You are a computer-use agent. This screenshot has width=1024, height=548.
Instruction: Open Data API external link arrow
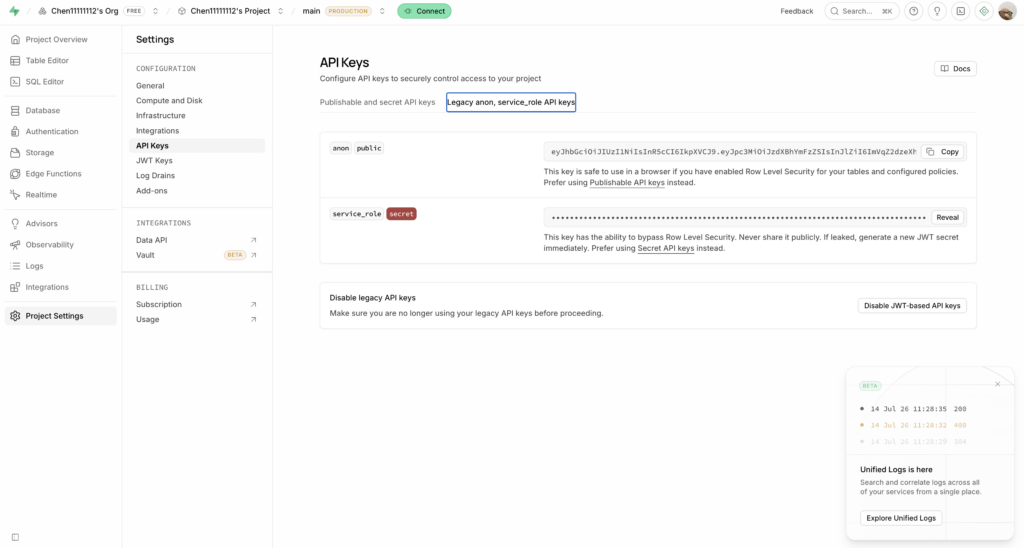click(253, 240)
